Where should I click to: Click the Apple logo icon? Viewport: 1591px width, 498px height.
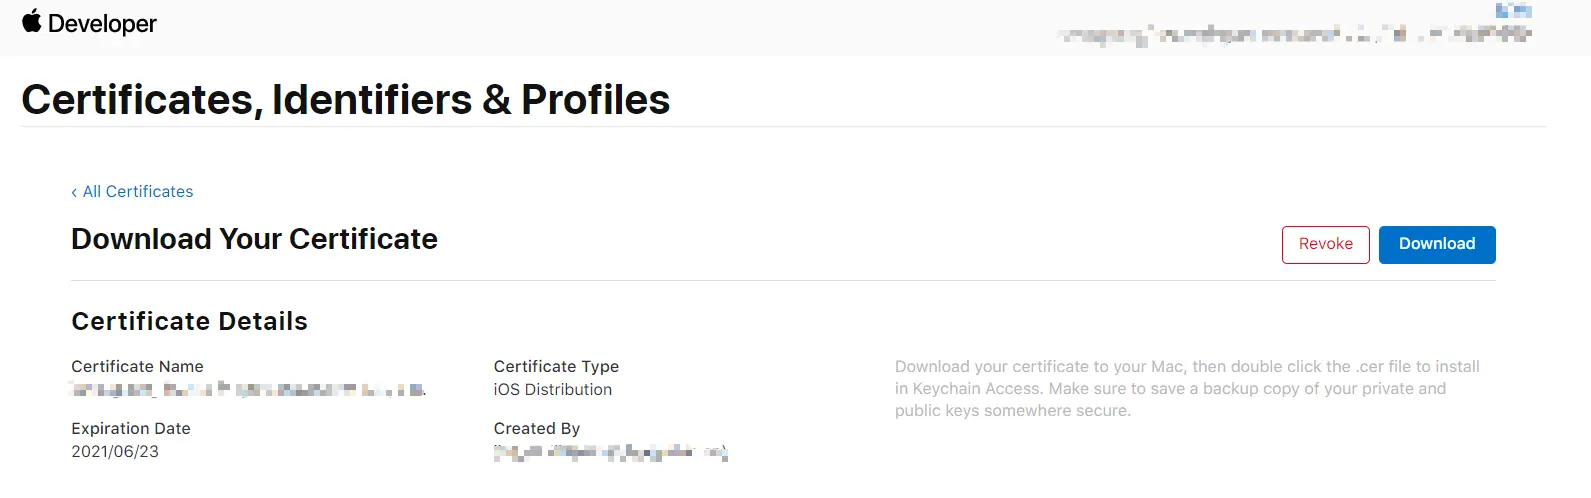(x=32, y=21)
